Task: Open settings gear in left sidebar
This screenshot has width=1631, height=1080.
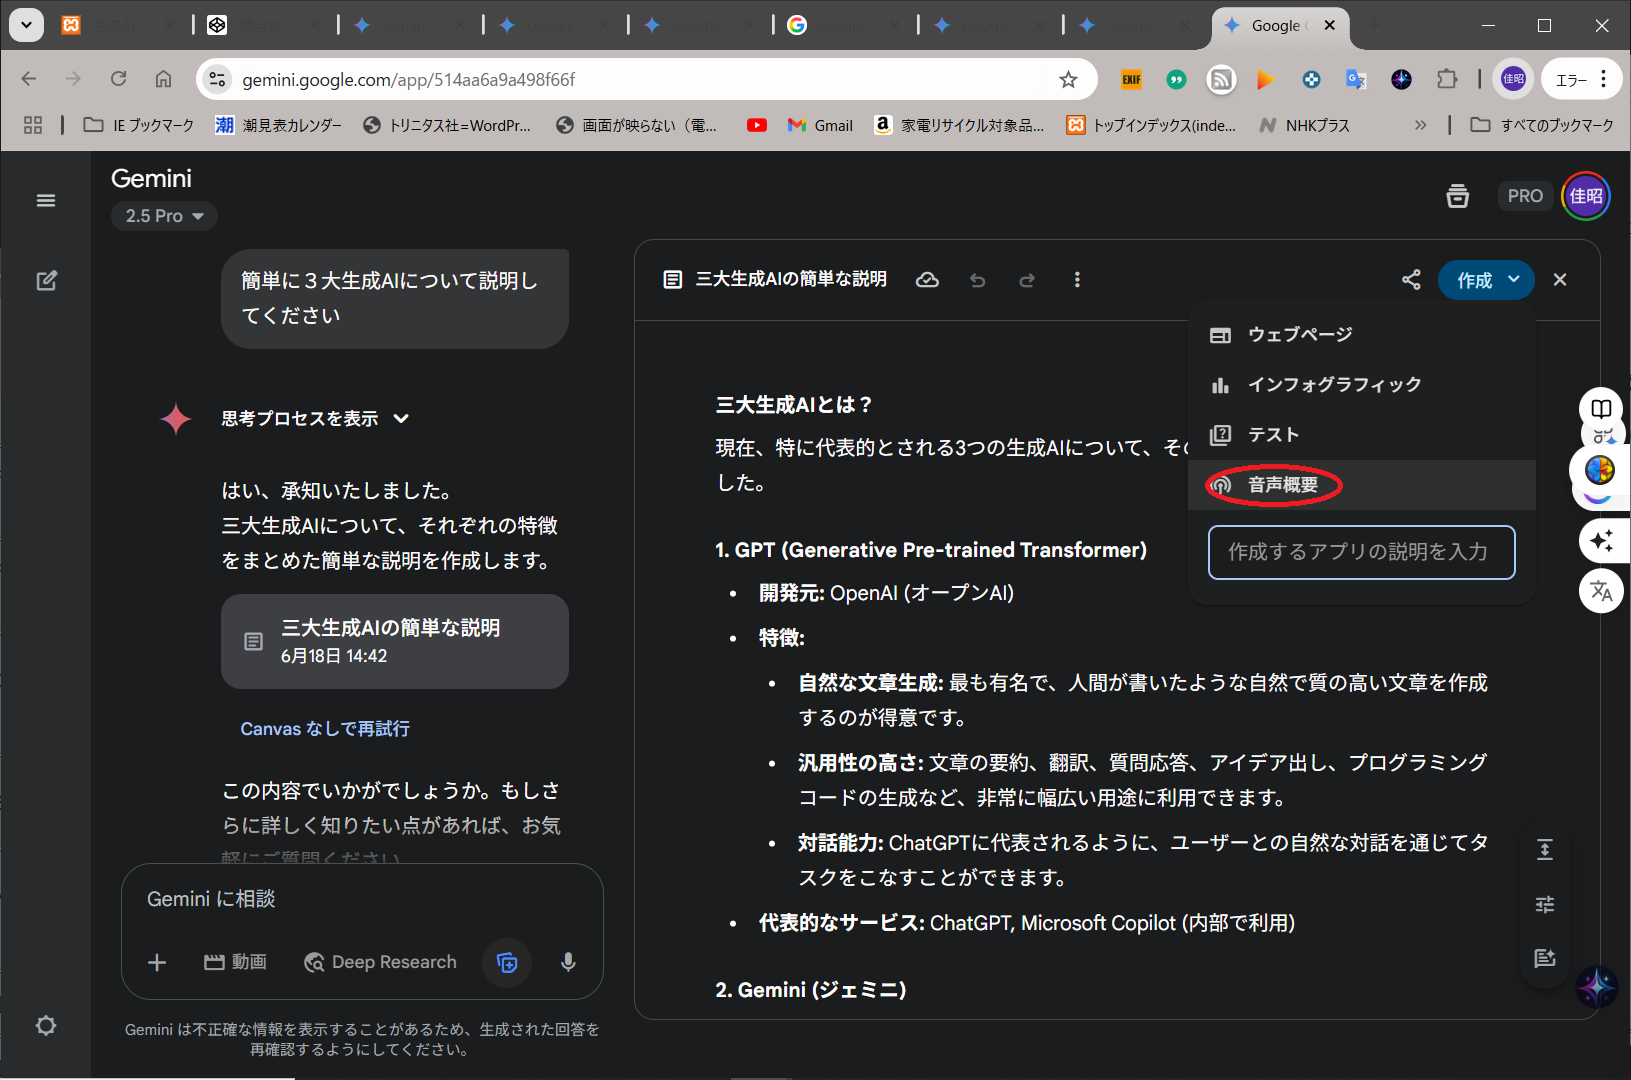Action: [x=46, y=1026]
